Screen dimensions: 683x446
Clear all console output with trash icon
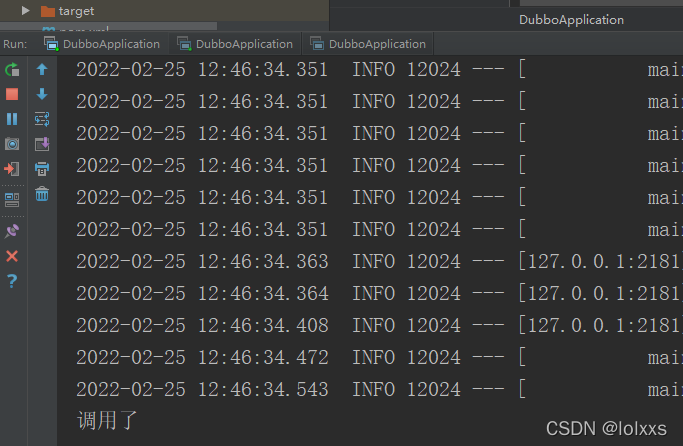click(42, 193)
